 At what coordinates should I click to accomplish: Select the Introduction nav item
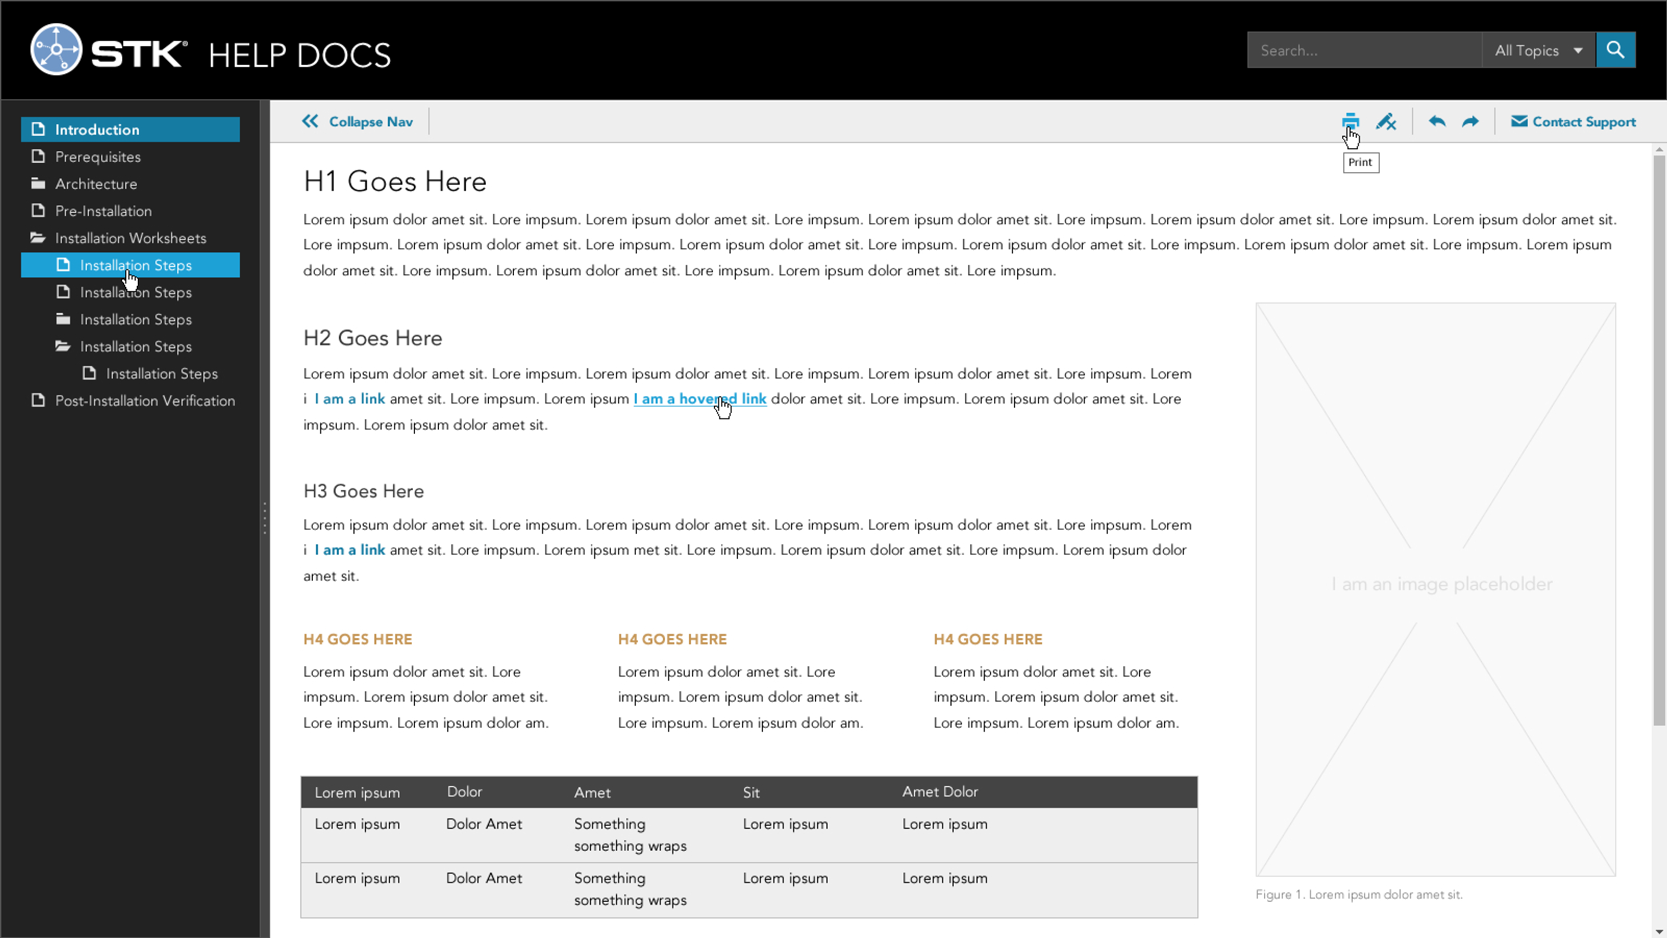pyautogui.click(x=97, y=130)
